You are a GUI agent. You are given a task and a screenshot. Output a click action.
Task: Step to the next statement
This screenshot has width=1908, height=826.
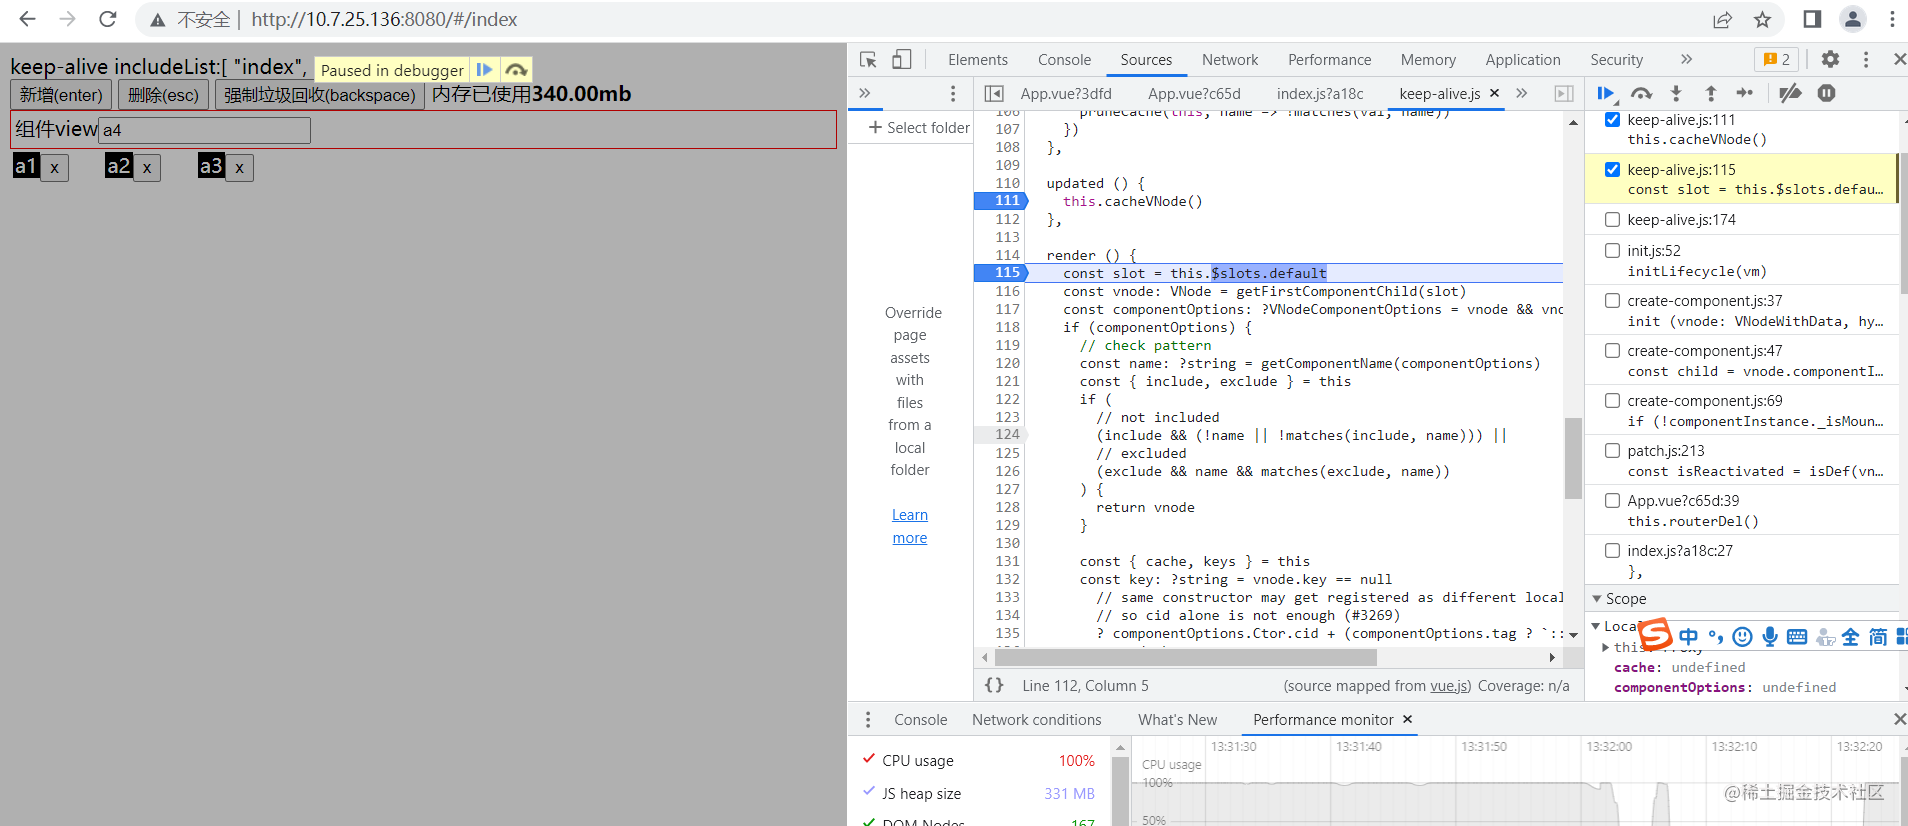pos(1745,93)
